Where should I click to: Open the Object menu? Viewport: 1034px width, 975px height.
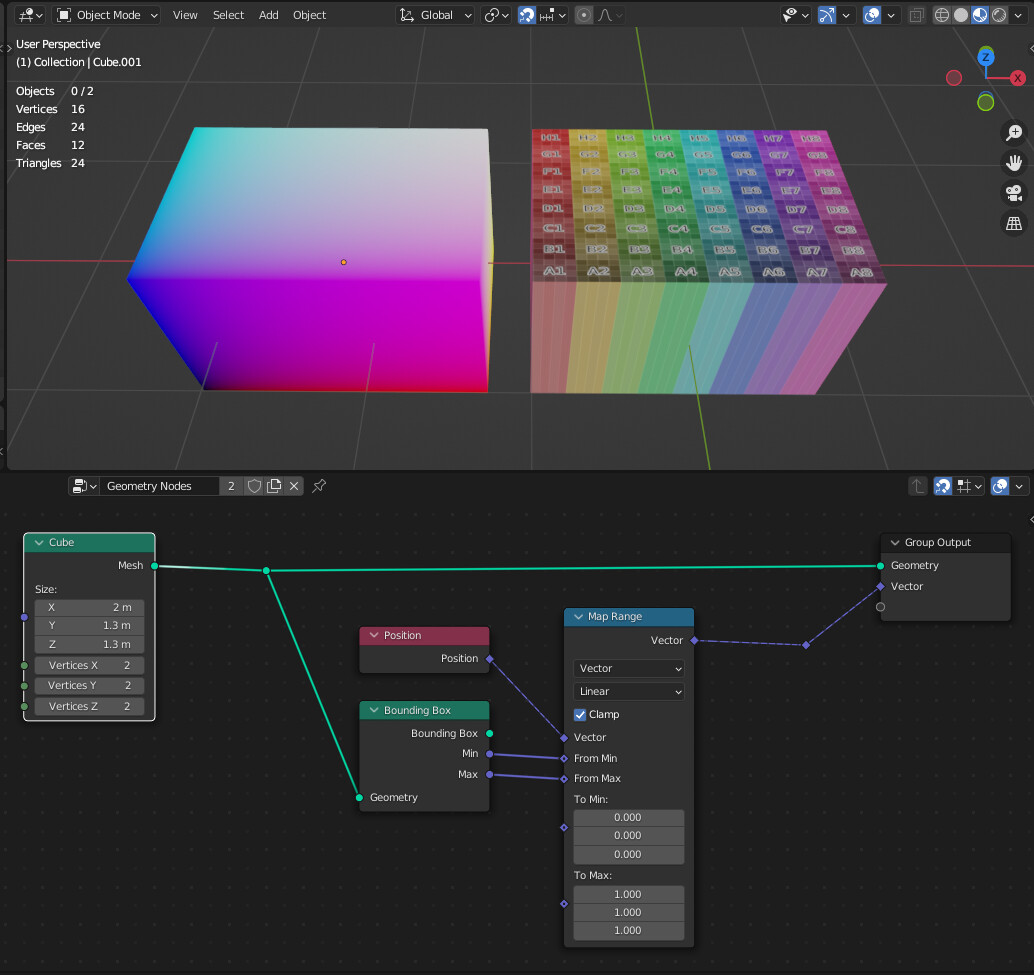309,15
